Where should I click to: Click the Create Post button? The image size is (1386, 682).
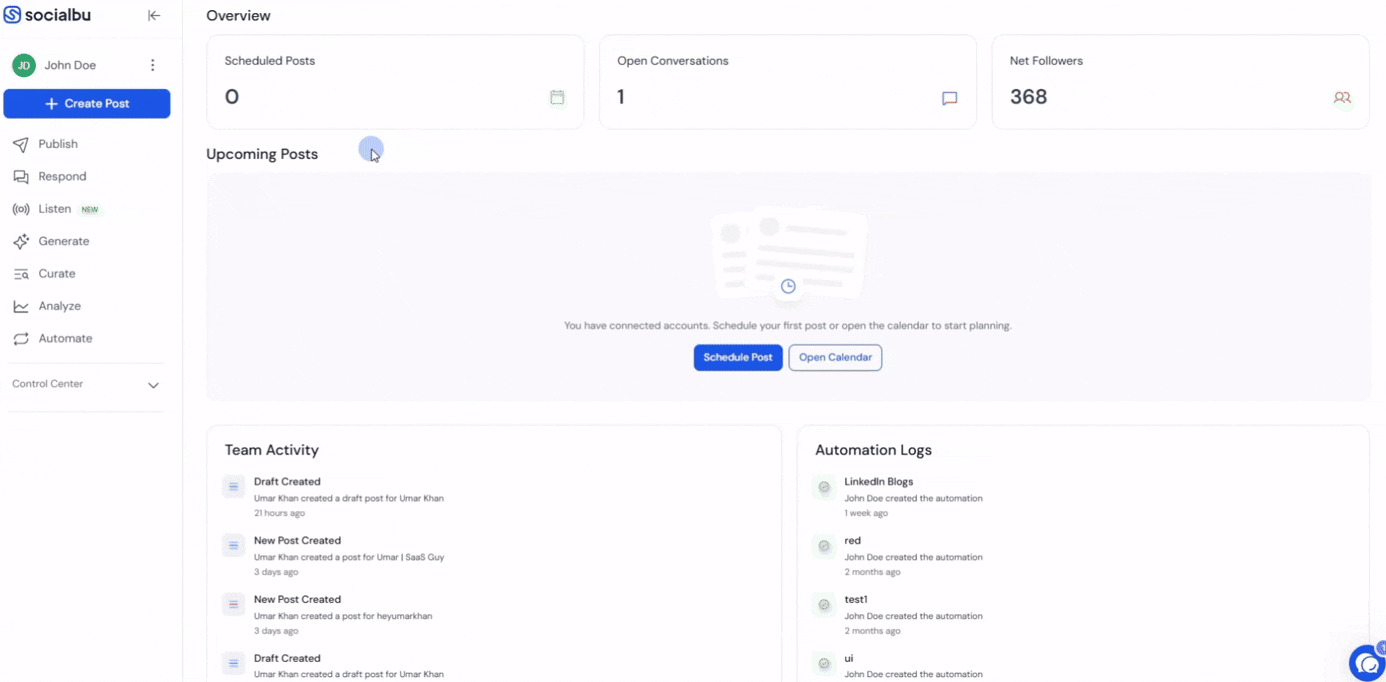(x=87, y=104)
